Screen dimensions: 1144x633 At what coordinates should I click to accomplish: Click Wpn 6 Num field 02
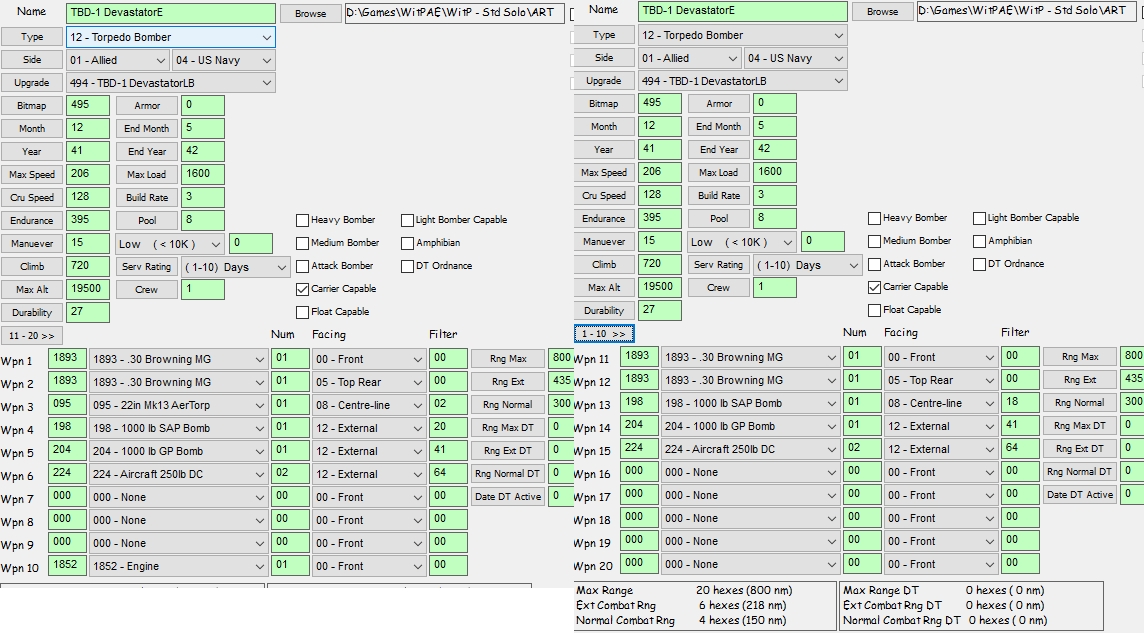tap(290, 474)
